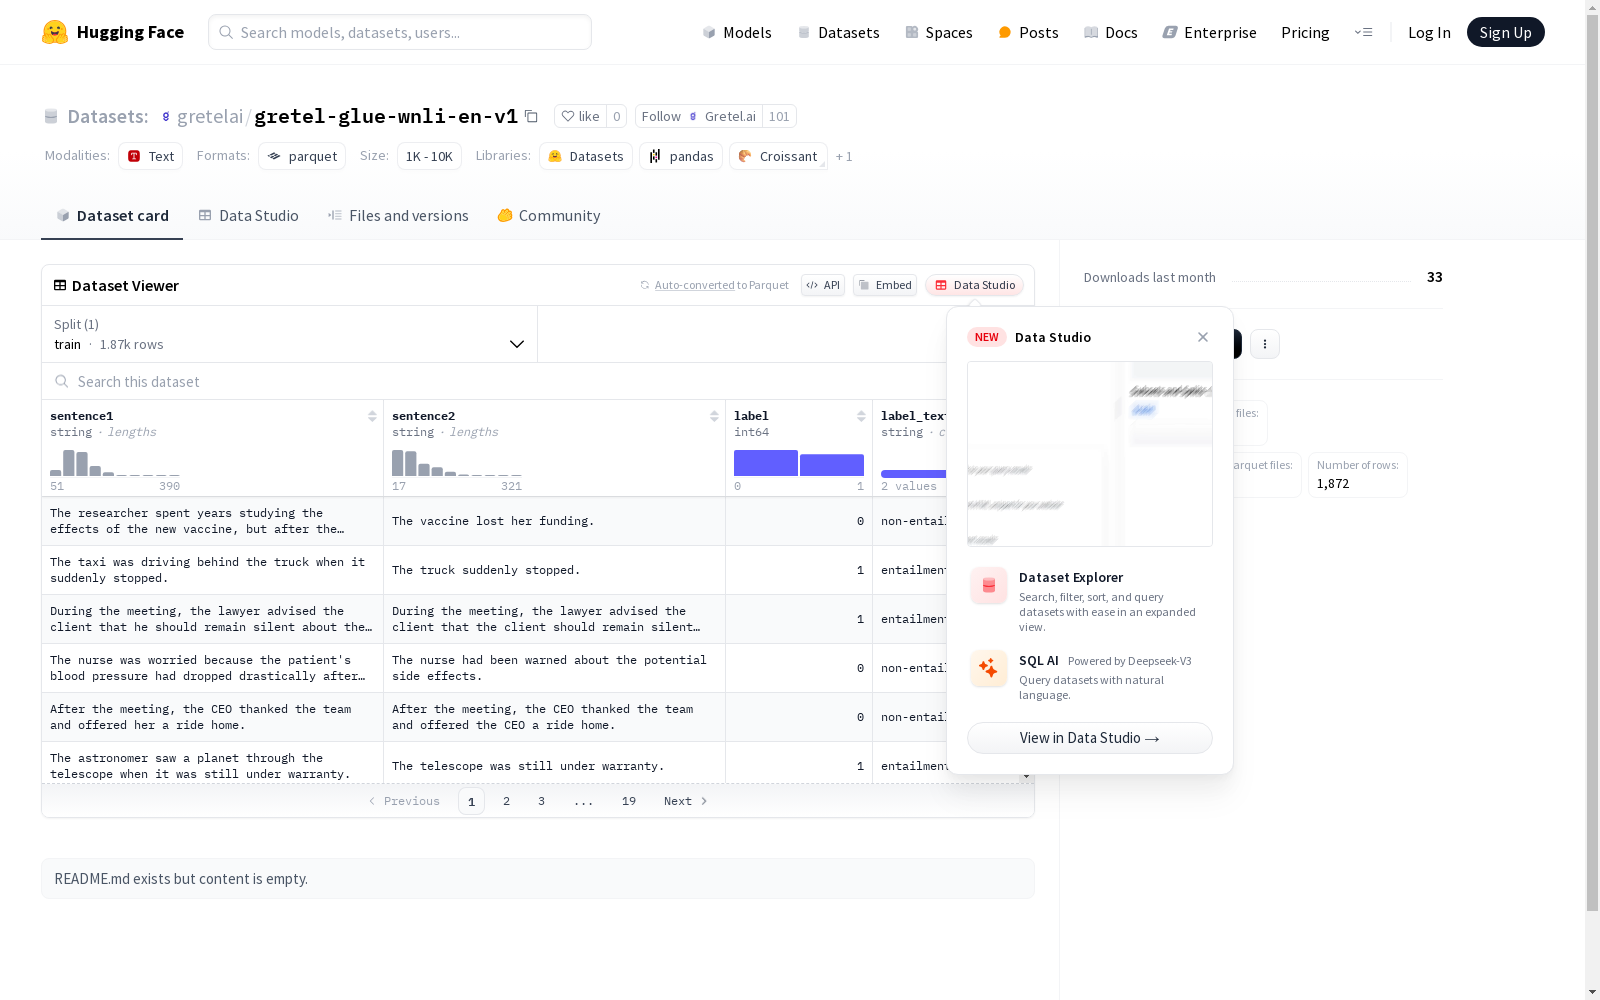Click the main search models input
The width and height of the screenshot is (1600, 1000).
coord(400,32)
